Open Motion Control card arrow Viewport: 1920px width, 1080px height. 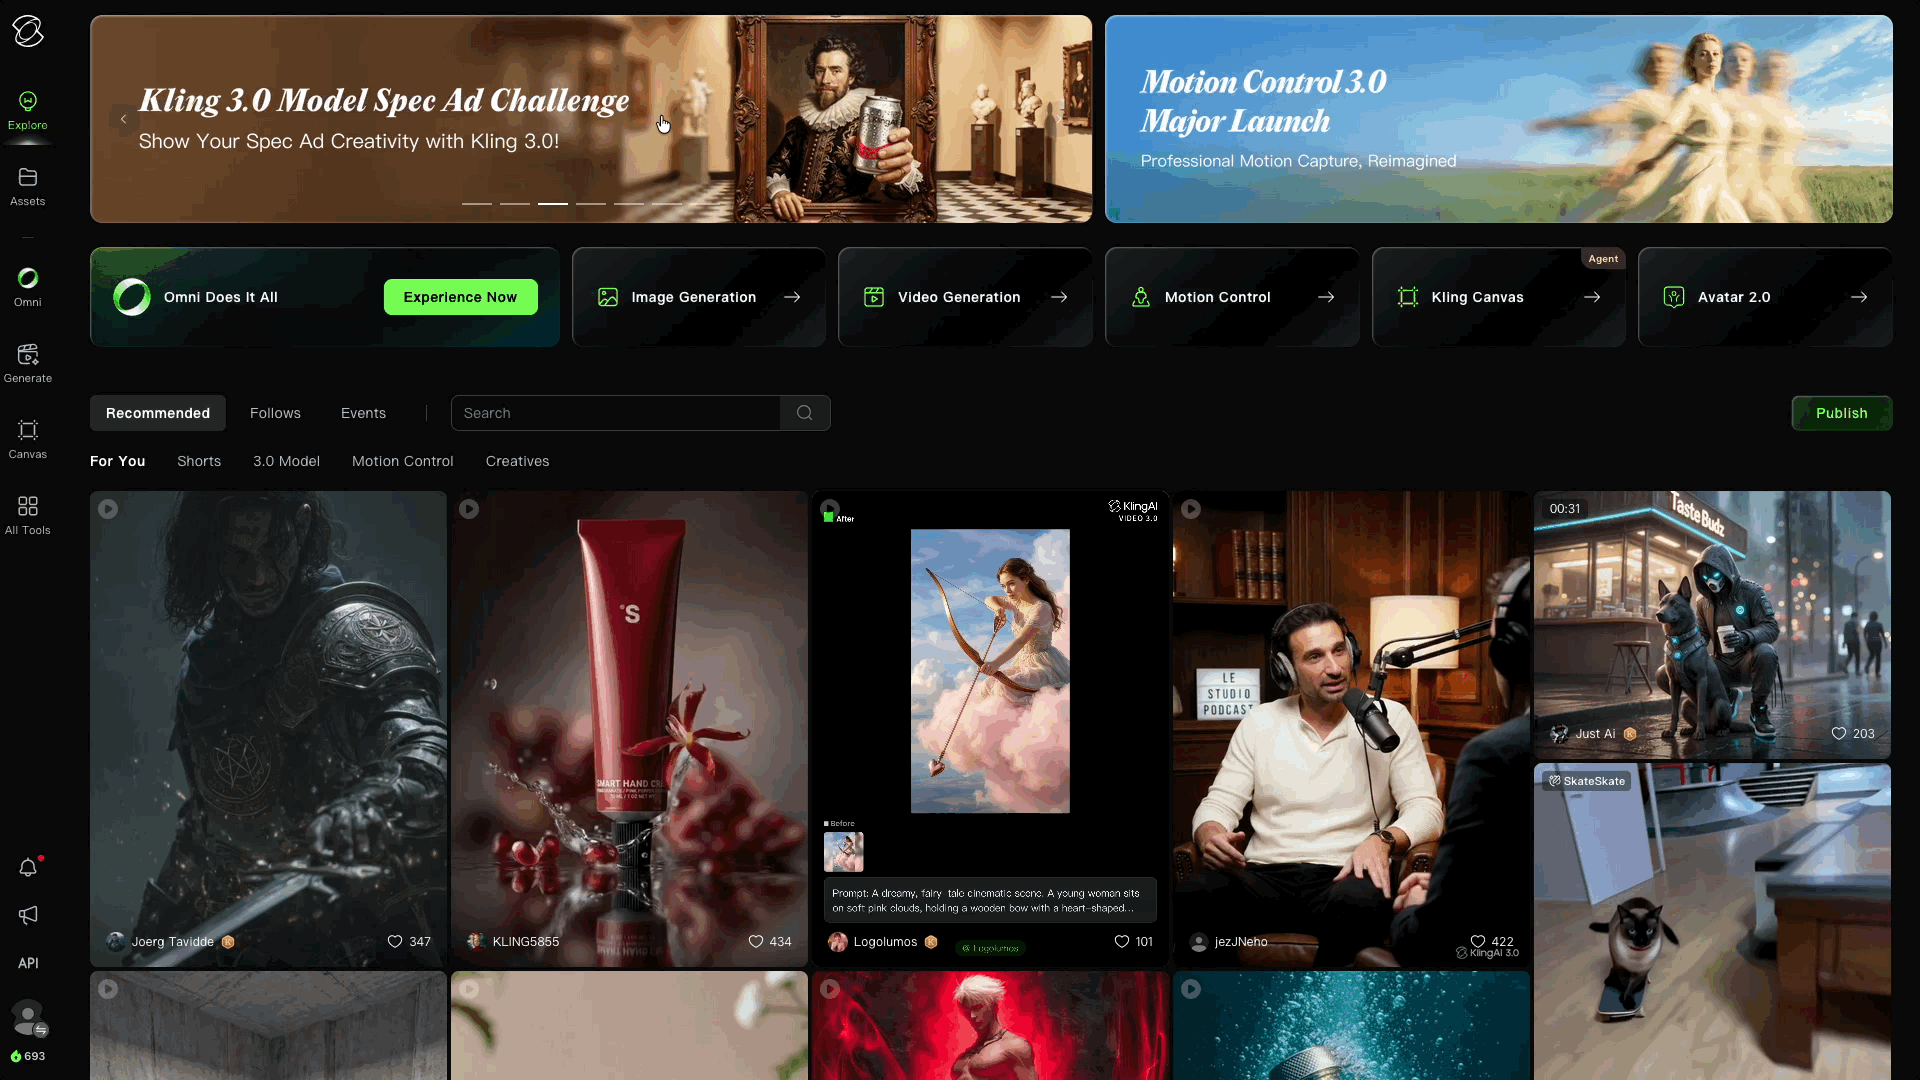point(1326,297)
